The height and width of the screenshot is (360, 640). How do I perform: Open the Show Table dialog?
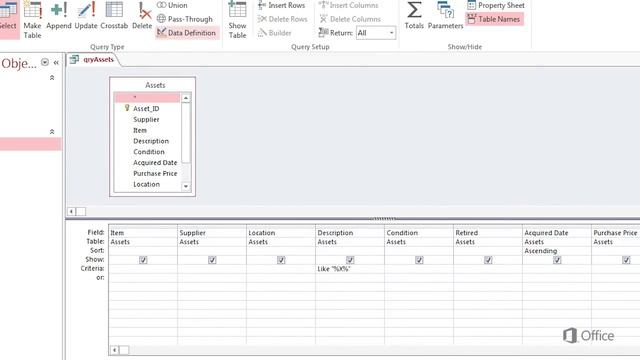pyautogui.click(x=237, y=20)
